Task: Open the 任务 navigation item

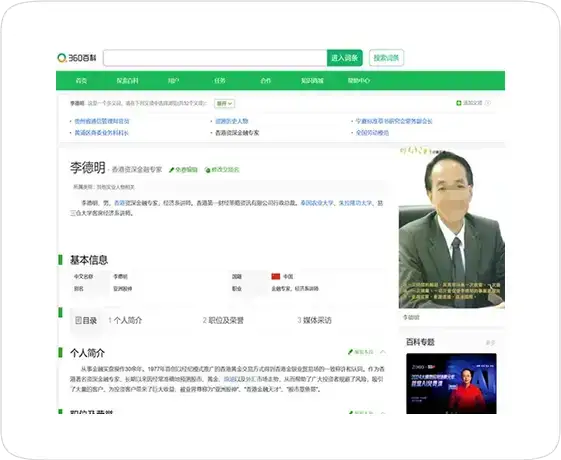Action: (220, 81)
